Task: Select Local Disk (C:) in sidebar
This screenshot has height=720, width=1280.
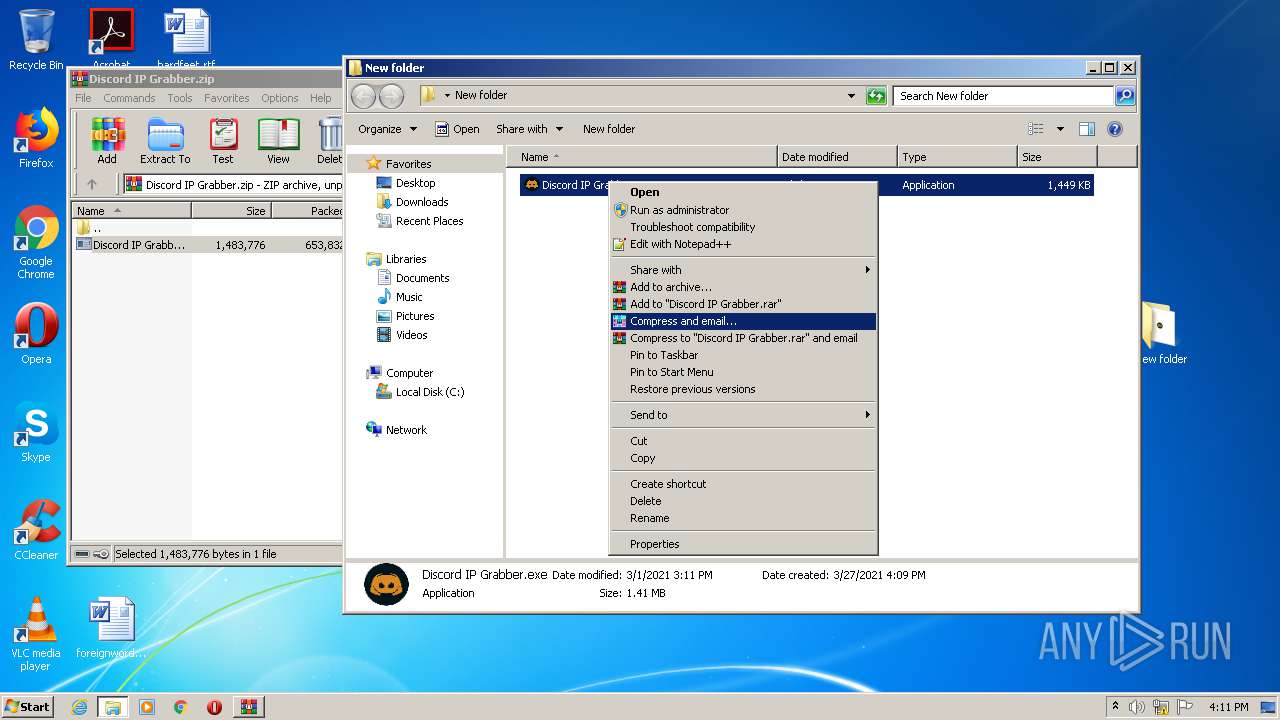Action: tap(420, 392)
